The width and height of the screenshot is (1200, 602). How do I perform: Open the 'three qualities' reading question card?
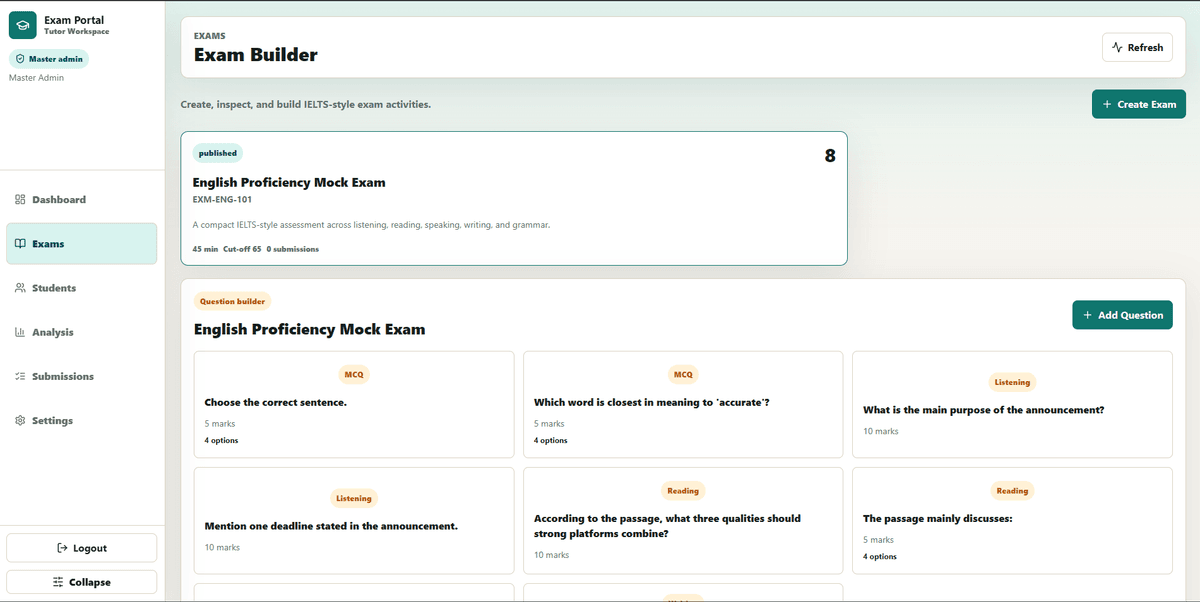point(683,521)
